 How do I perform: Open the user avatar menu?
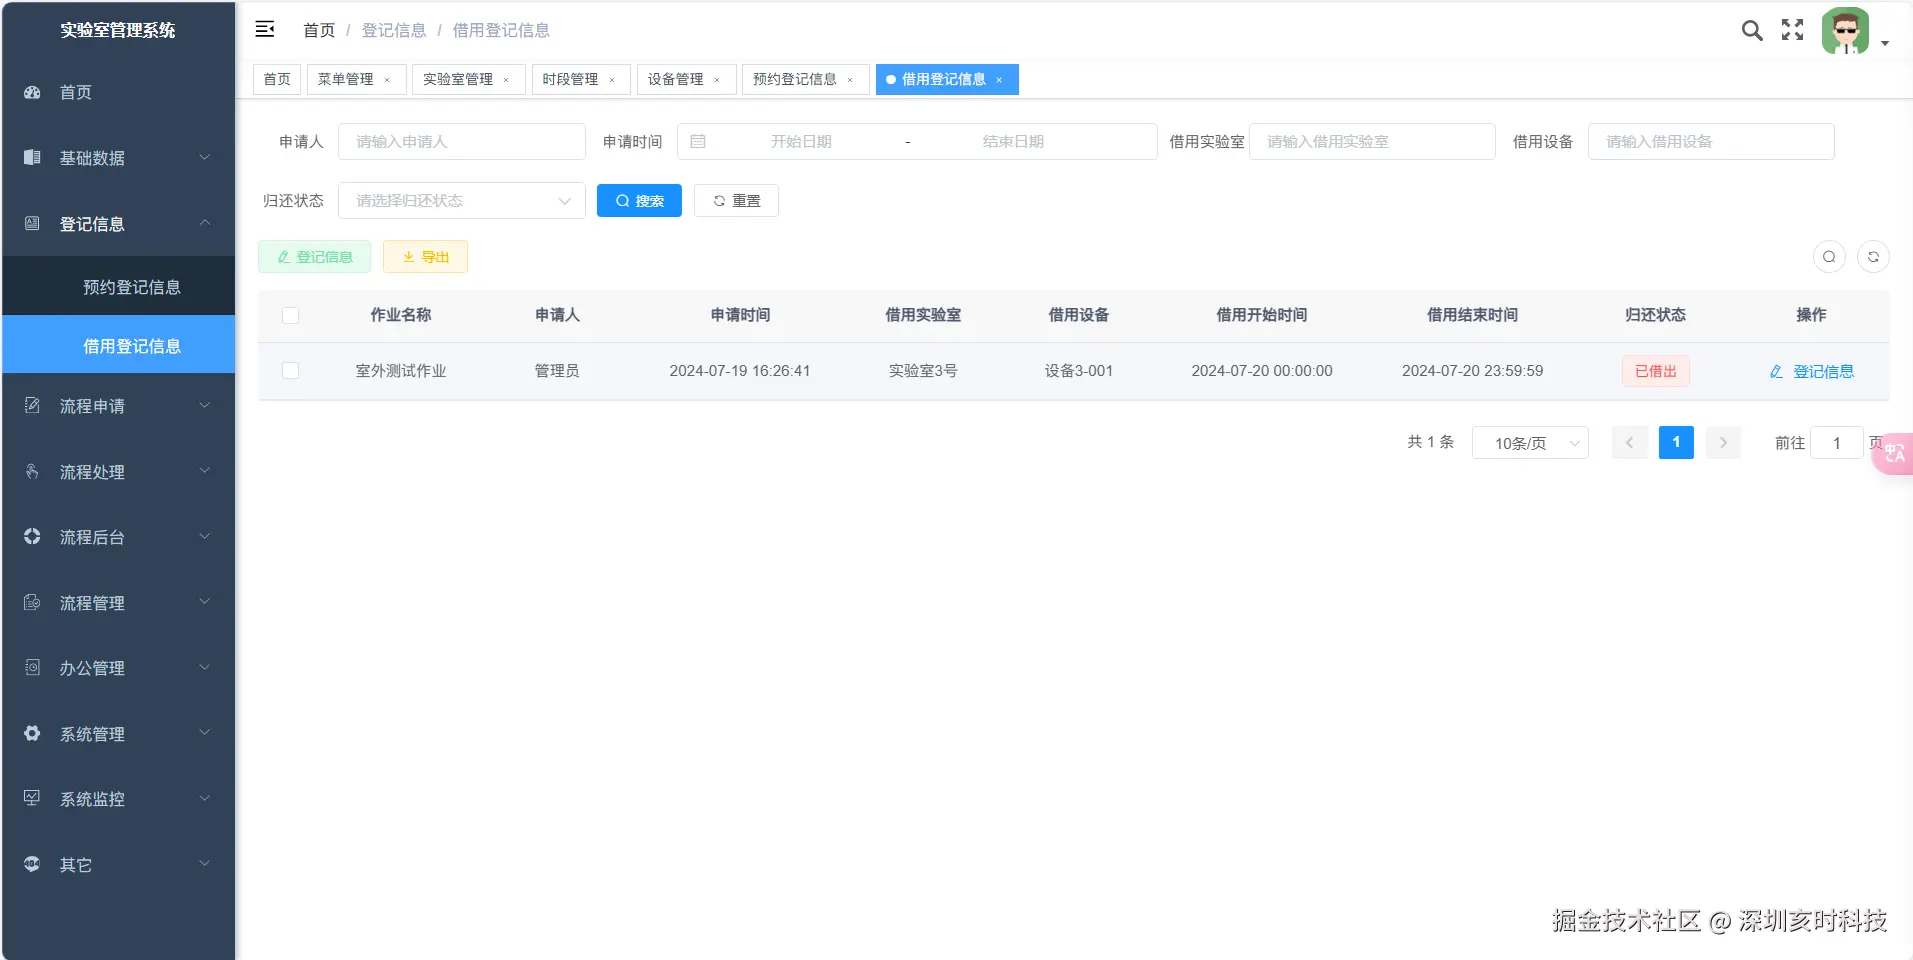[1845, 31]
